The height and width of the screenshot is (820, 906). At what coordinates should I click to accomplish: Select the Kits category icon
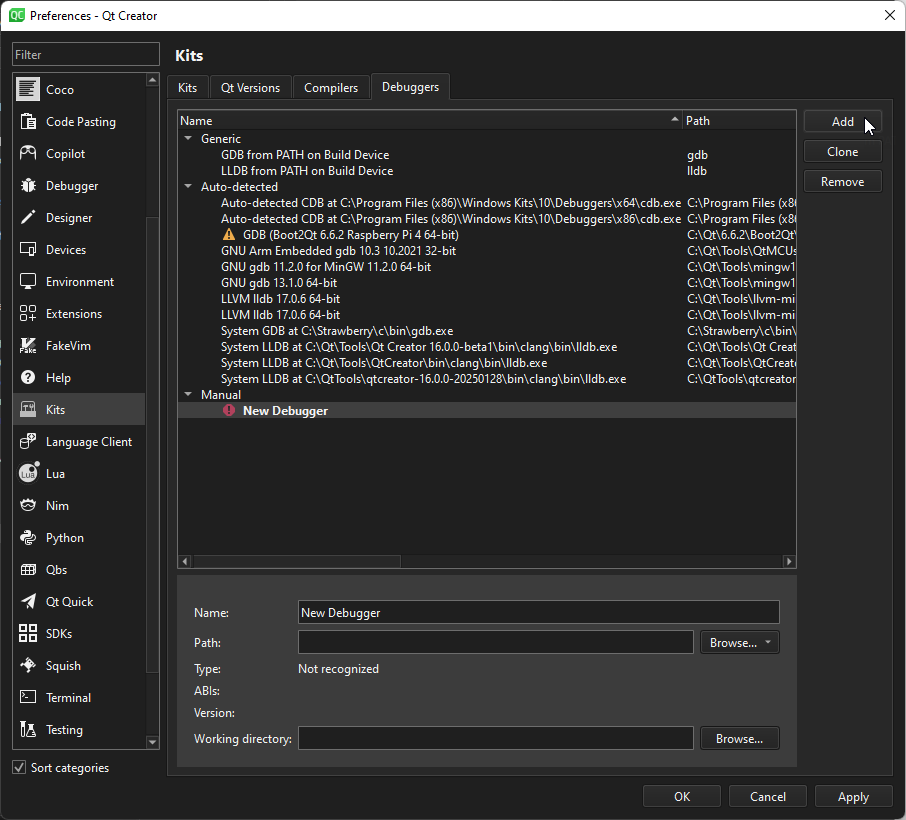pos(28,409)
